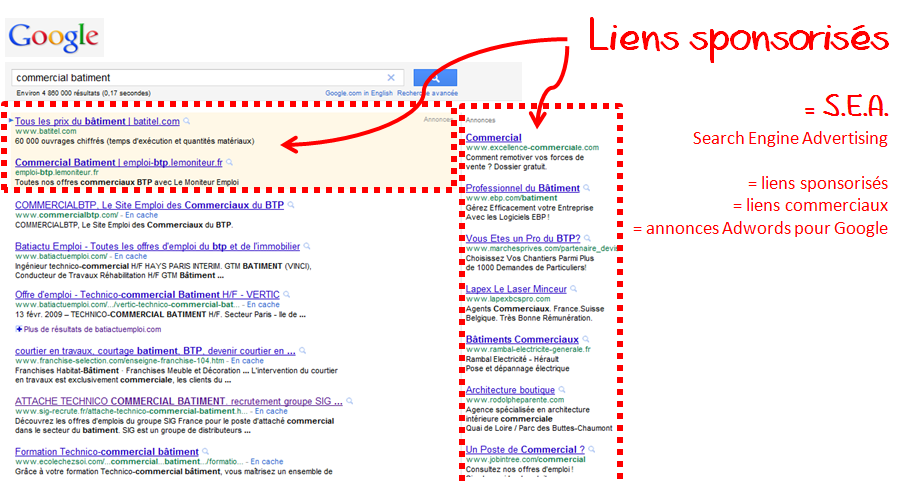
Task: Click magnifier icon beside Batiactu Emploi result
Action: tap(307, 246)
